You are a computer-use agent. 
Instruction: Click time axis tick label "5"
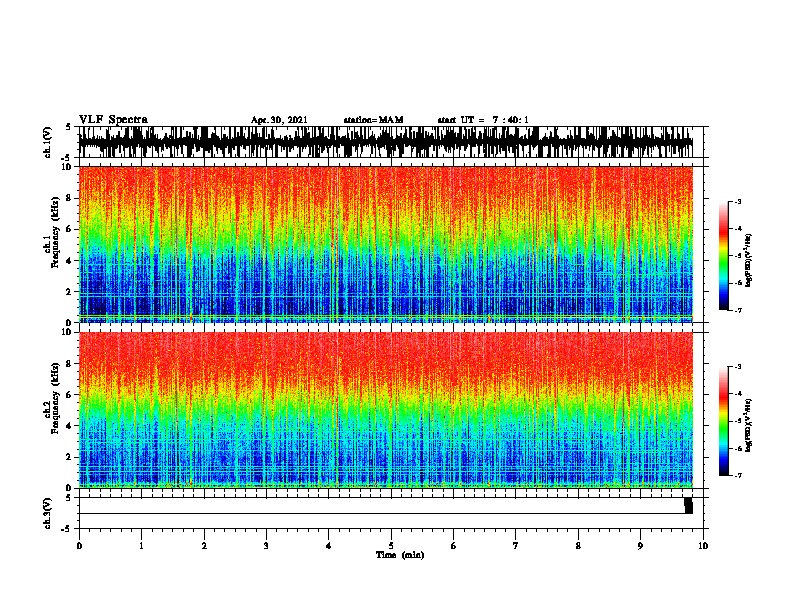click(391, 546)
